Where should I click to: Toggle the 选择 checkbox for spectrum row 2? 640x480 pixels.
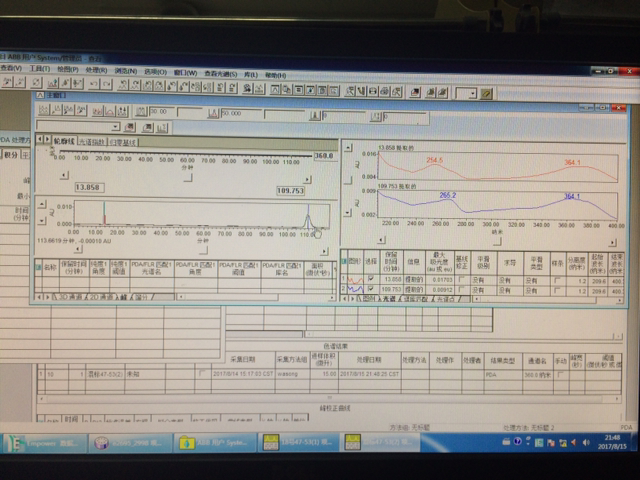[371, 289]
